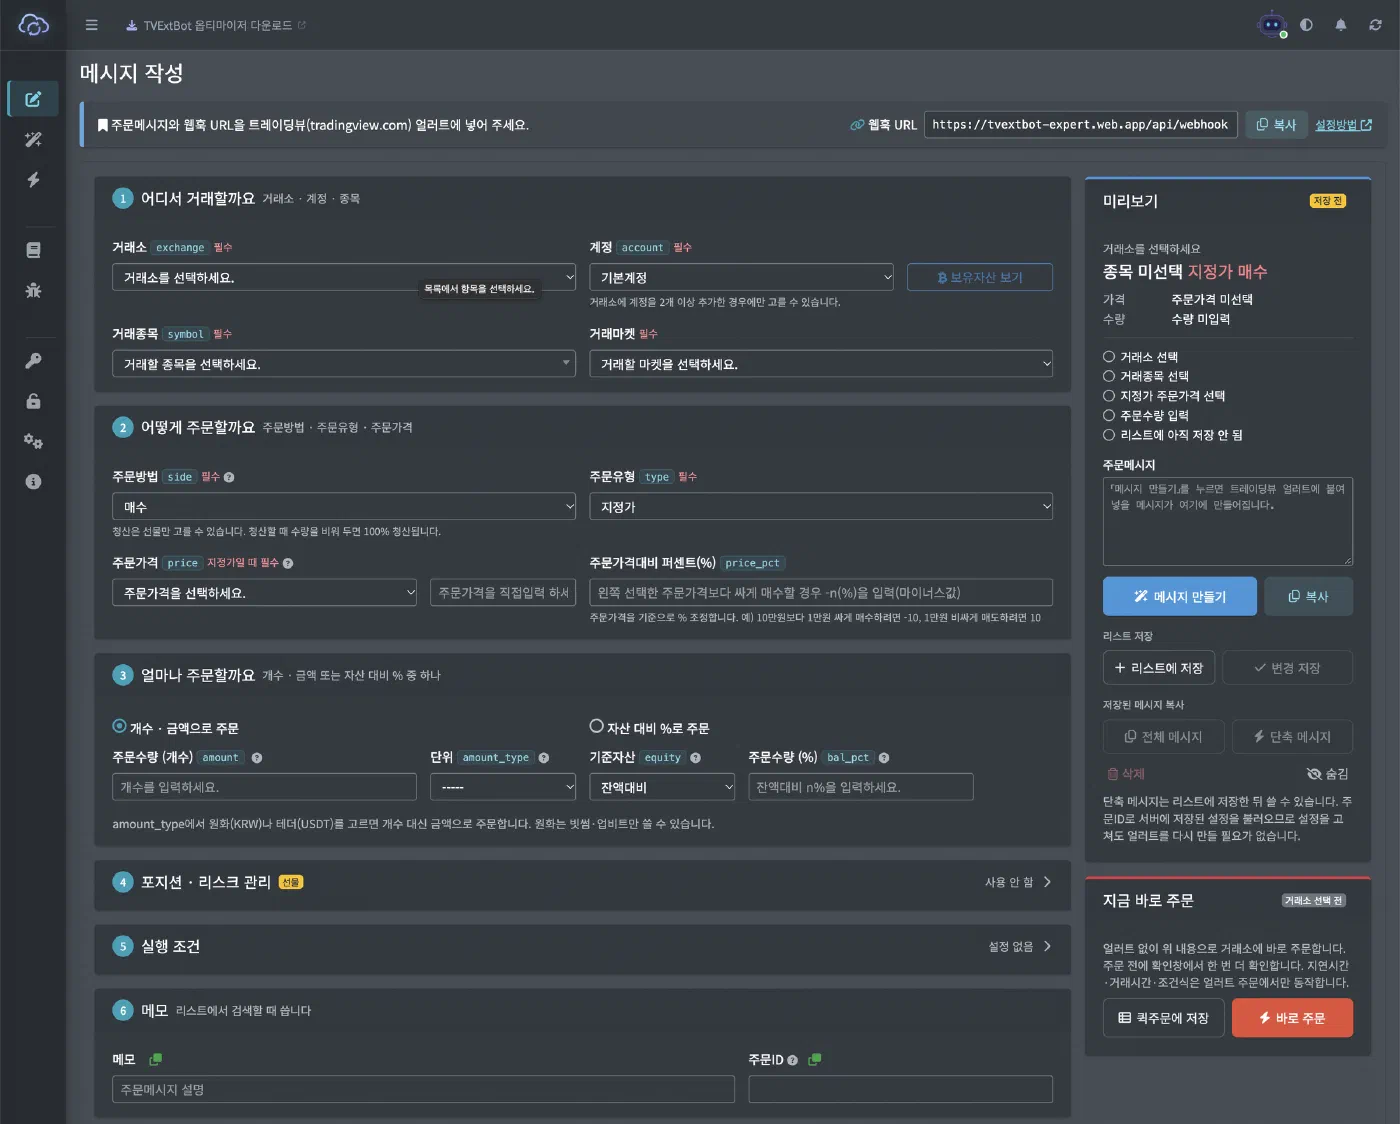Select 개수·금액으로 주문 radio button
Screen dimensions: 1400x1124
pyautogui.click(x=120, y=727)
